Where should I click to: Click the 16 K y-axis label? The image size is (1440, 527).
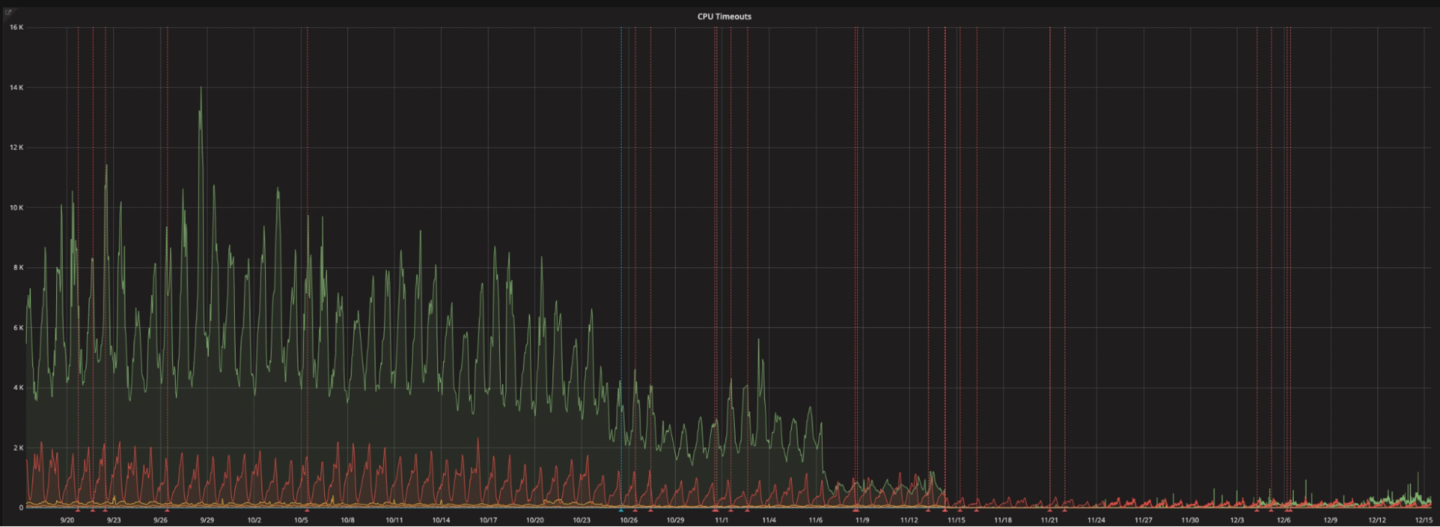pyautogui.click(x=16, y=27)
